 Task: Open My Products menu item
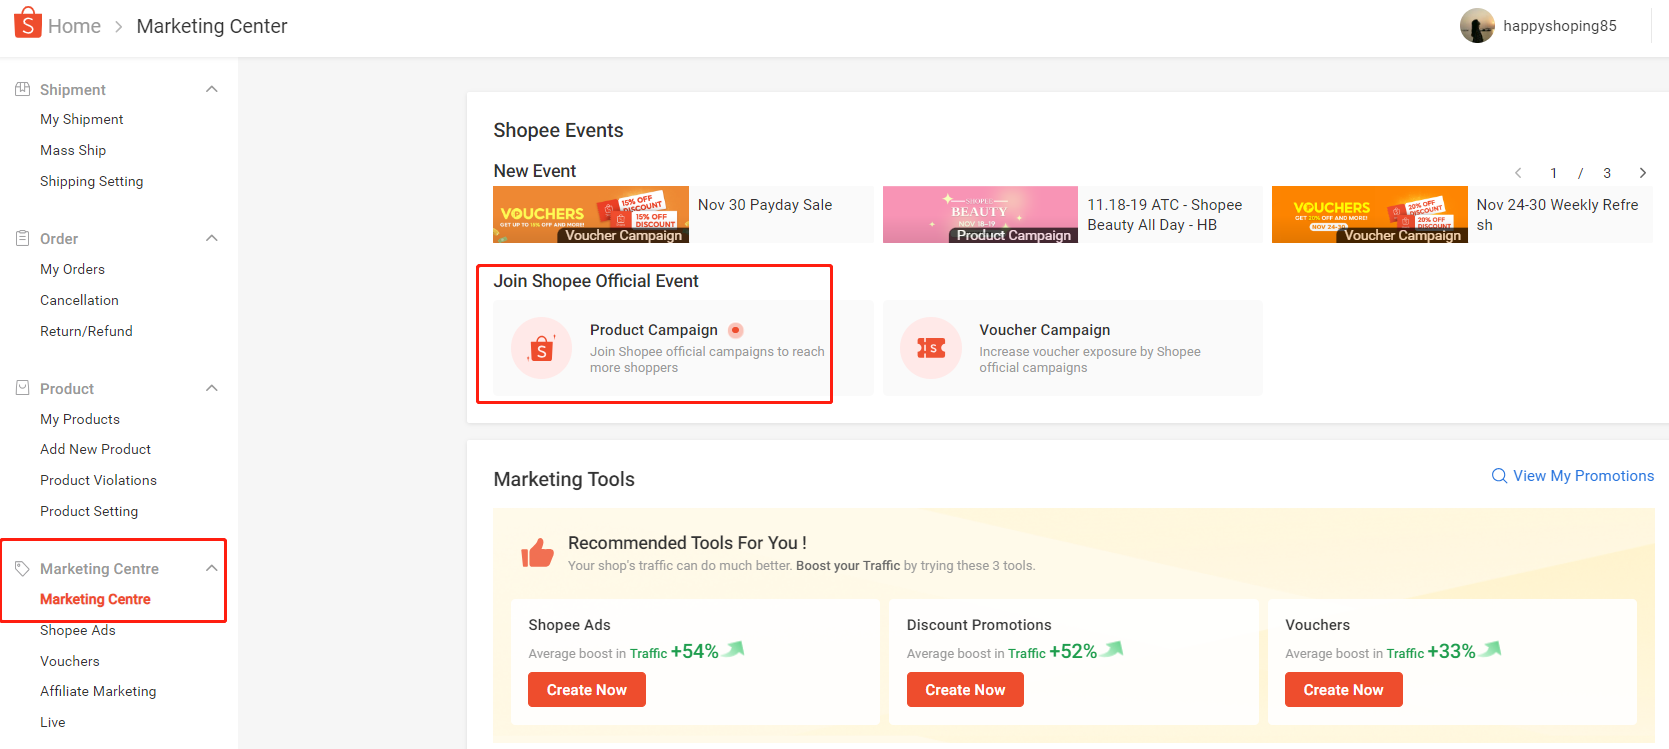[80, 419]
